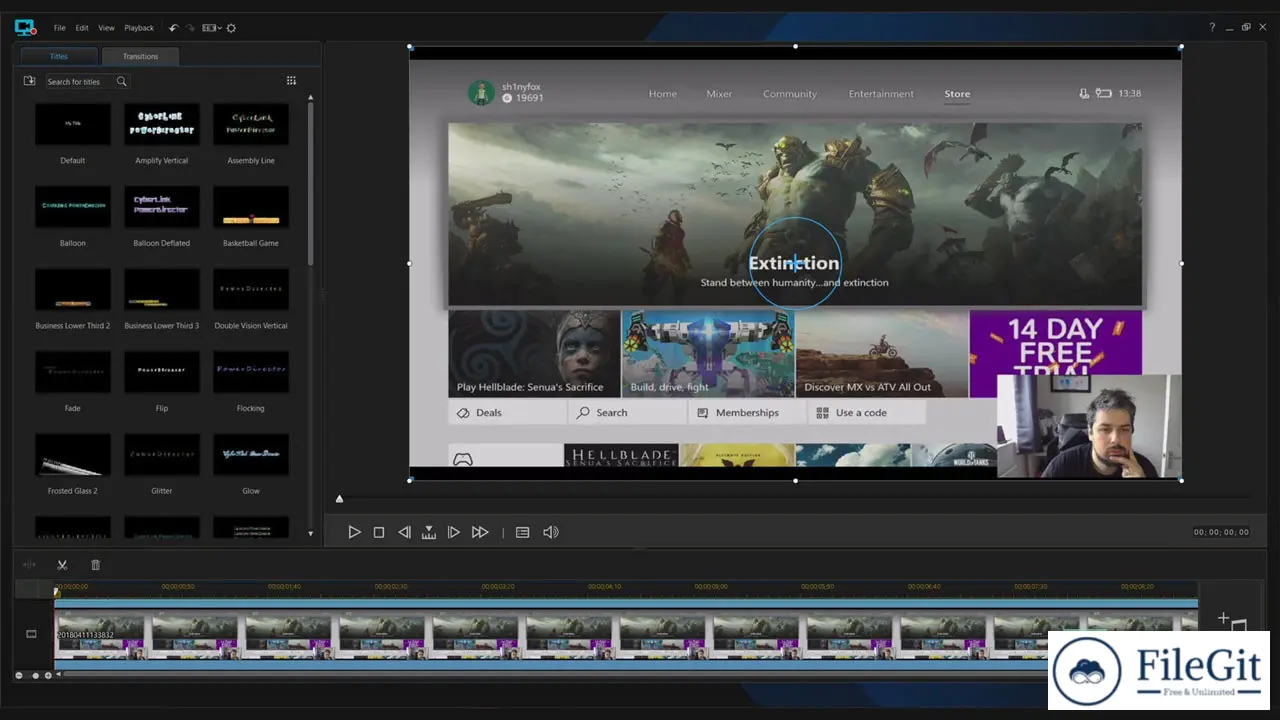Switch to the Titles tab
The width and height of the screenshot is (1280, 720).
point(59,56)
